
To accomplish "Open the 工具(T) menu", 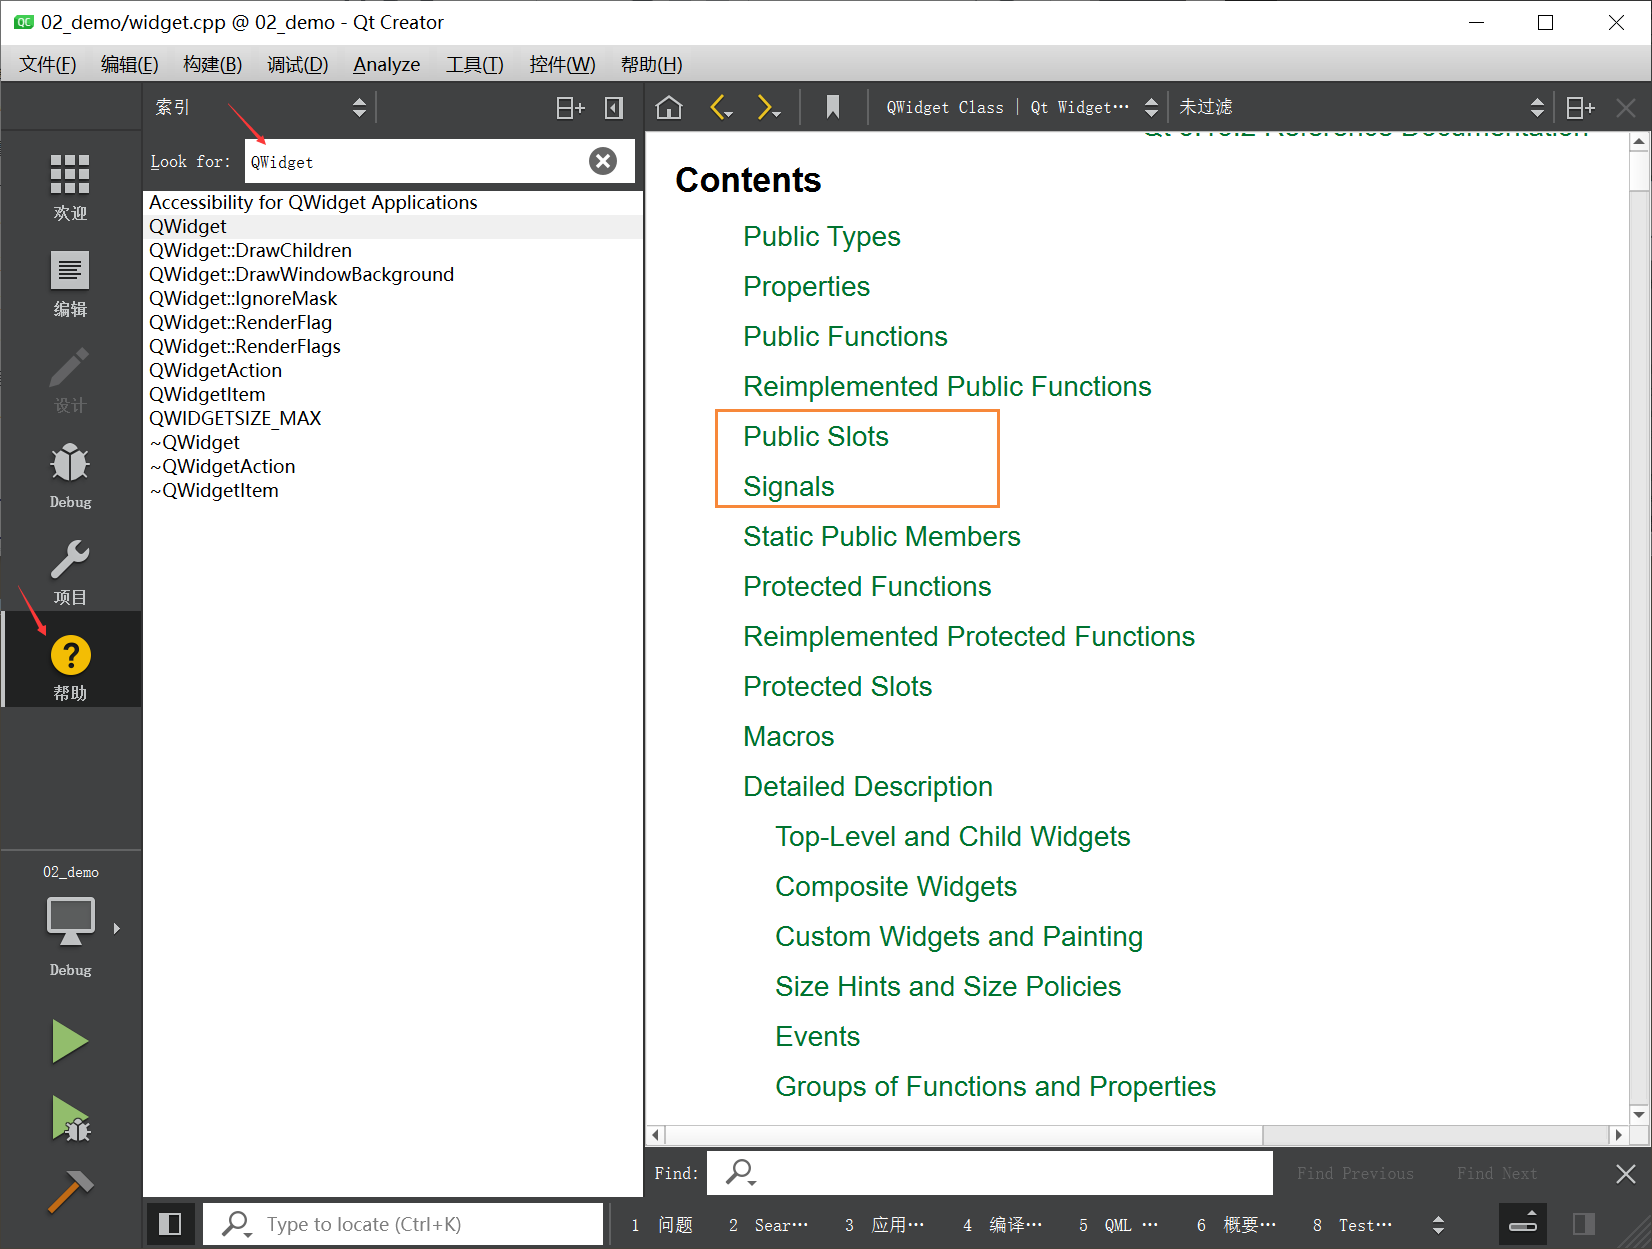I will 474,64.
